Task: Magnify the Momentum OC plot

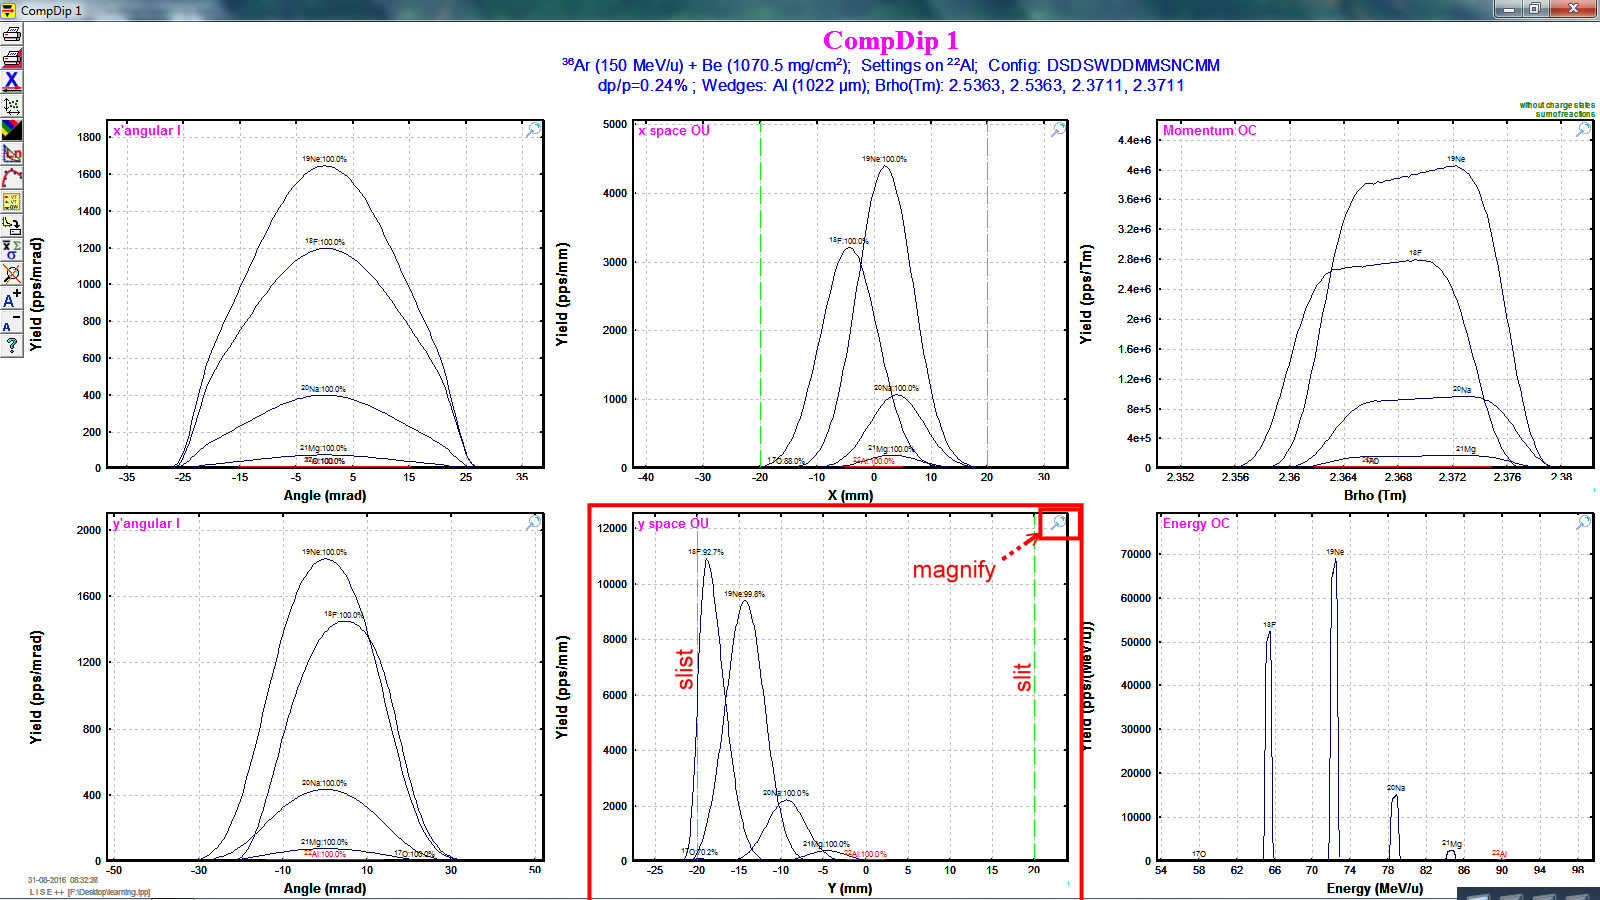Action: click(x=1584, y=130)
